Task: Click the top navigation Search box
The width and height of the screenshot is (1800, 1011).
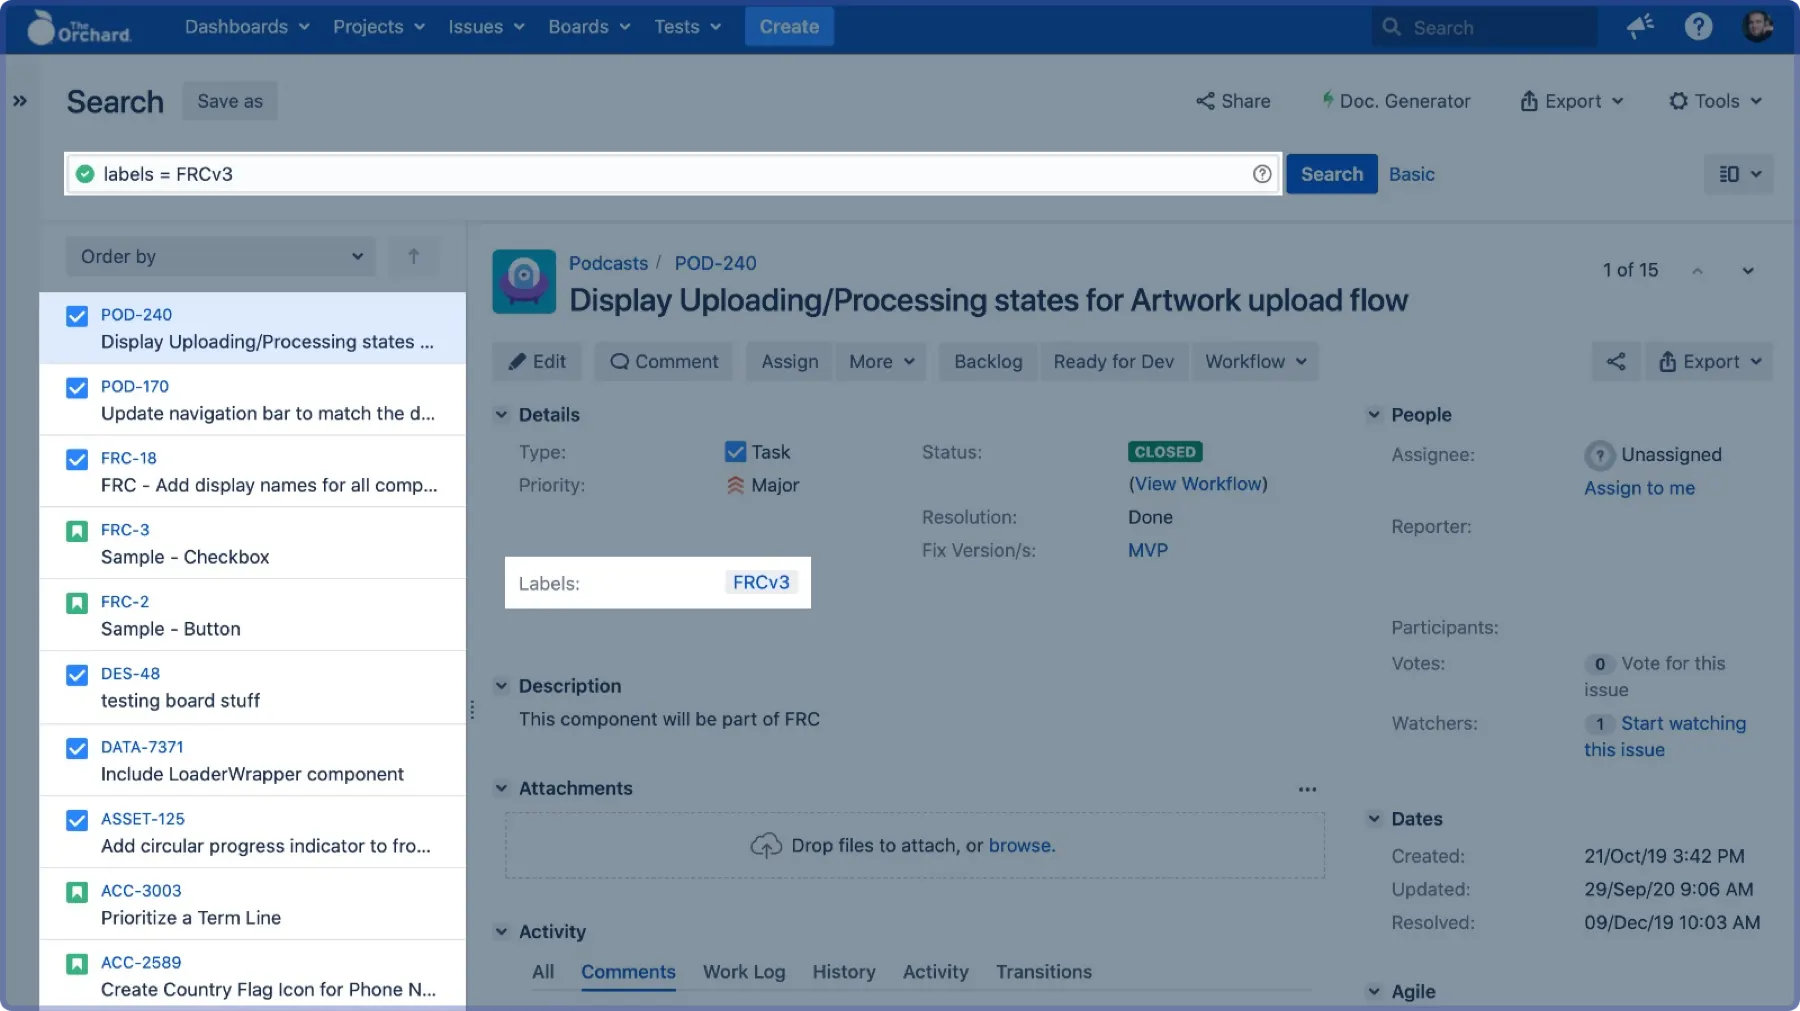Action: tap(1484, 27)
